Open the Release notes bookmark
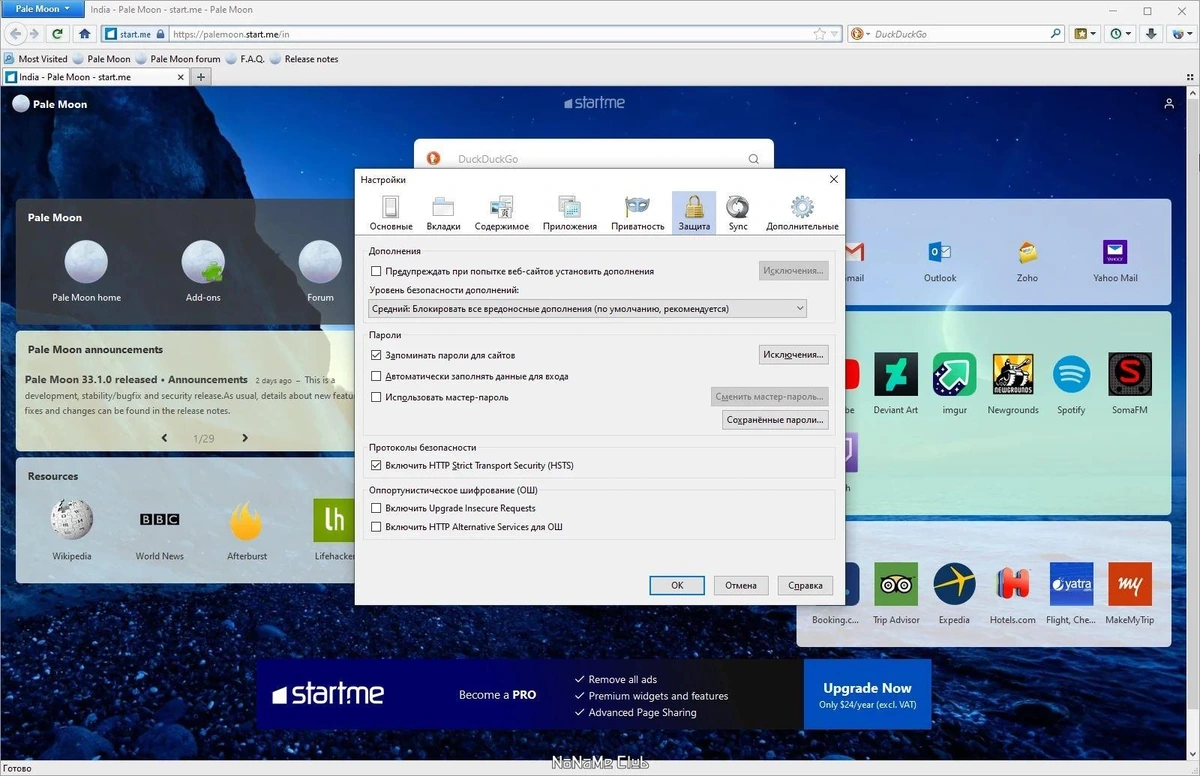 (x=305, y=59)
